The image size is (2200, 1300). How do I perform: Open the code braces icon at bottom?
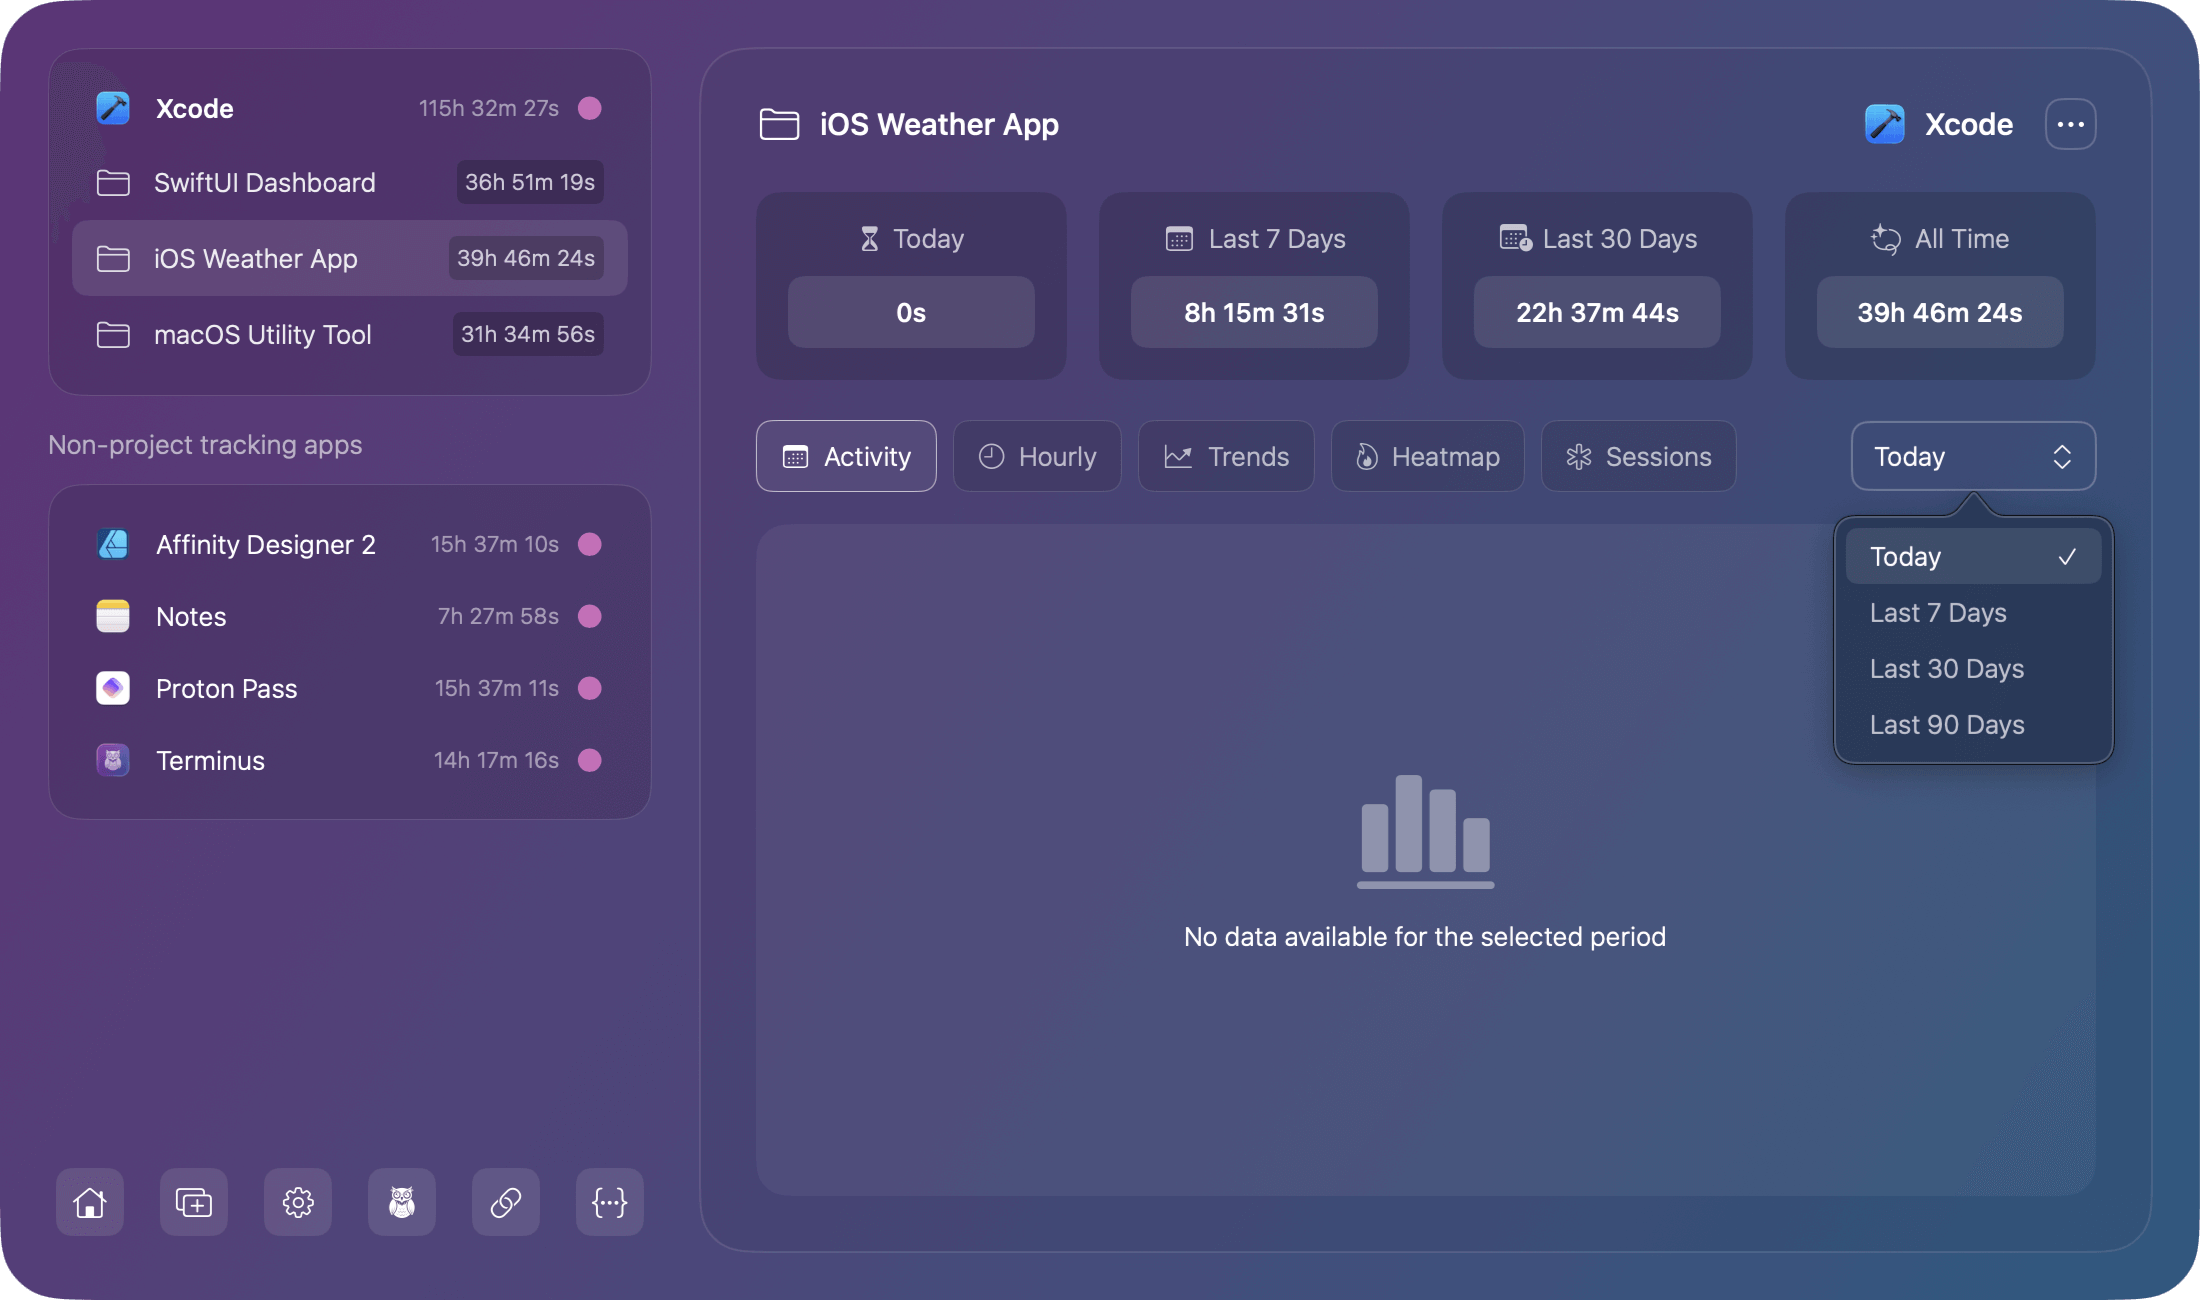pyautogui.click(x=609, y=1202)
